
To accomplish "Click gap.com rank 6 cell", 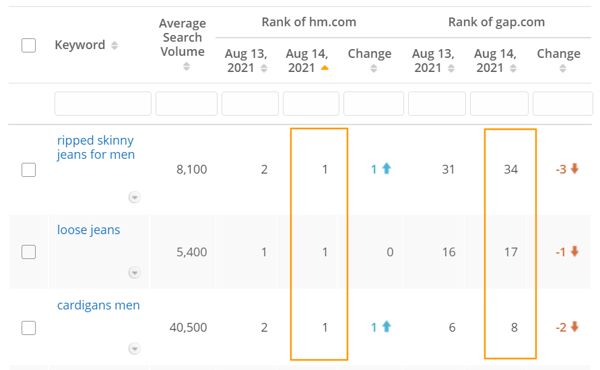I will [x=452, y=328].
